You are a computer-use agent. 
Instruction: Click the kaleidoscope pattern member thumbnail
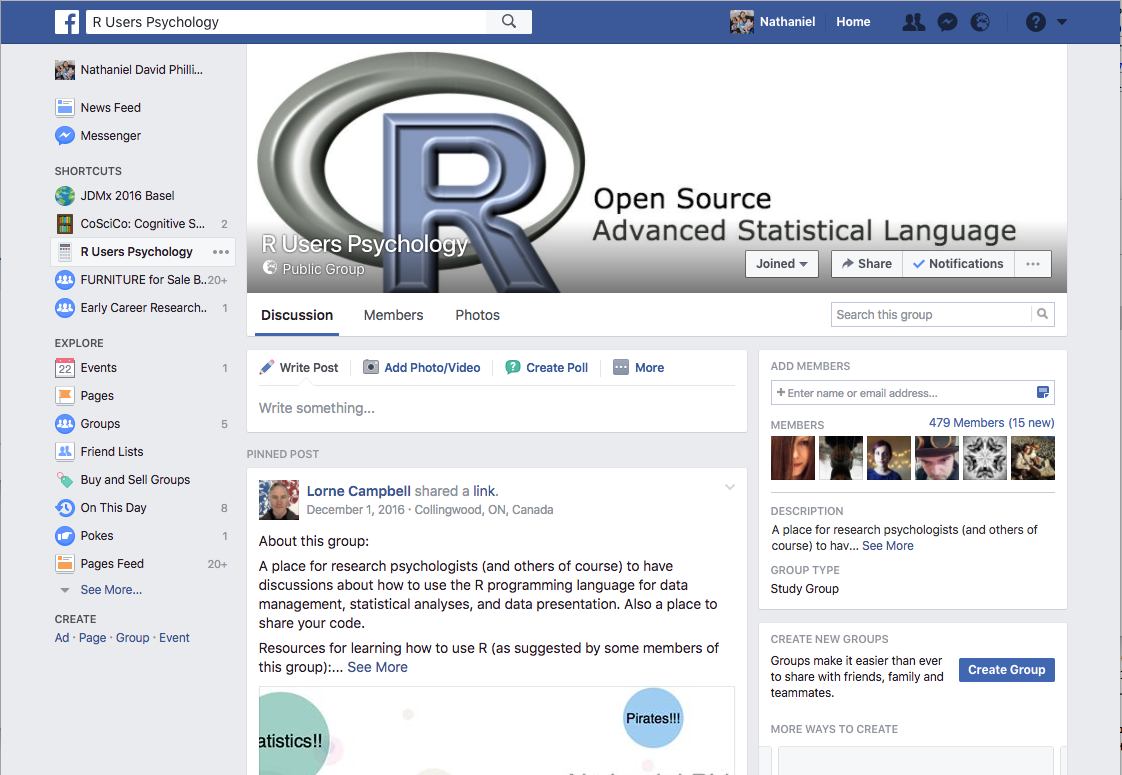pyautogui.click(x=985, y=458)
